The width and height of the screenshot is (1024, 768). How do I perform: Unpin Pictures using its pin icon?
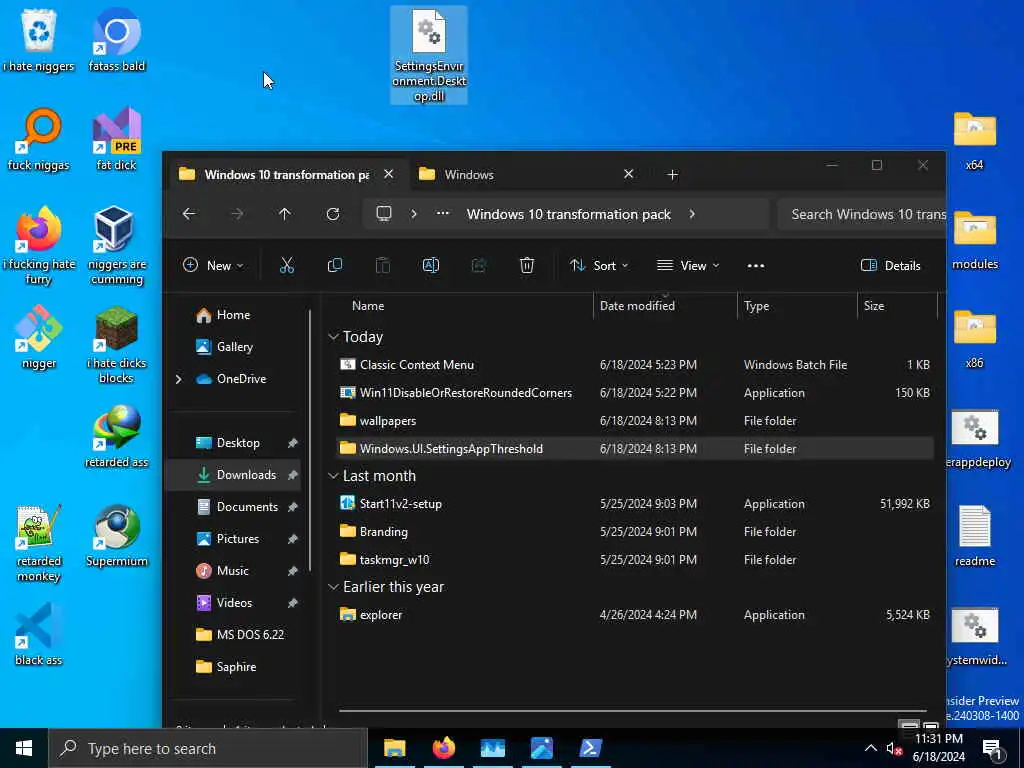point(293,539)
